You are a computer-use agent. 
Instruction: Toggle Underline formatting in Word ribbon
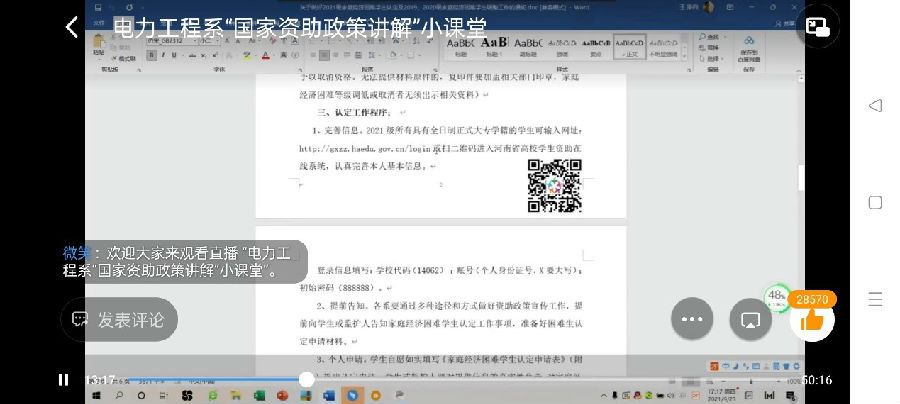[174, 56]
